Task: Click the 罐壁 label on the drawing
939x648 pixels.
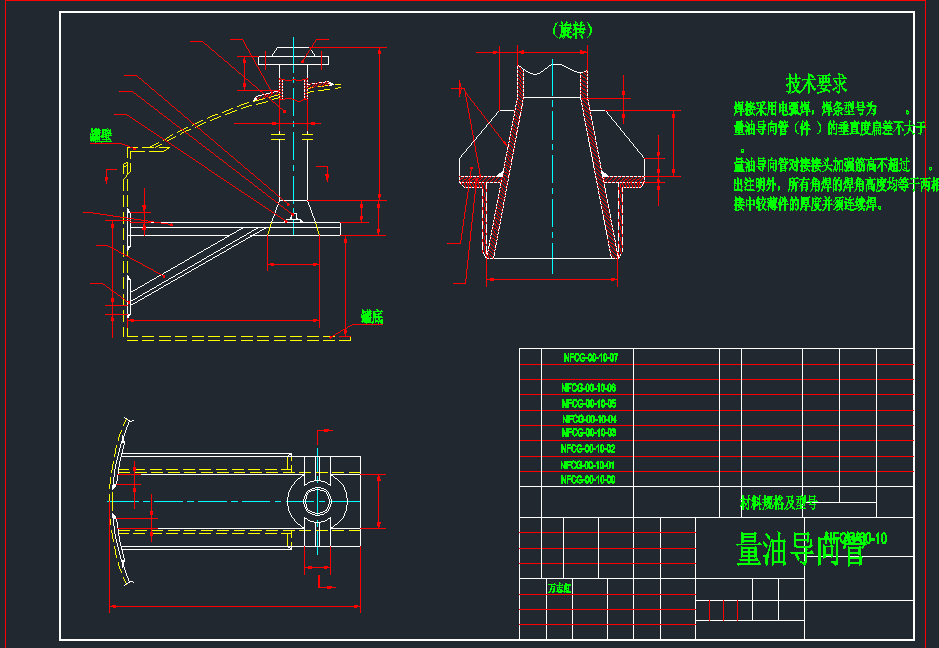Action: pos(101,136)
